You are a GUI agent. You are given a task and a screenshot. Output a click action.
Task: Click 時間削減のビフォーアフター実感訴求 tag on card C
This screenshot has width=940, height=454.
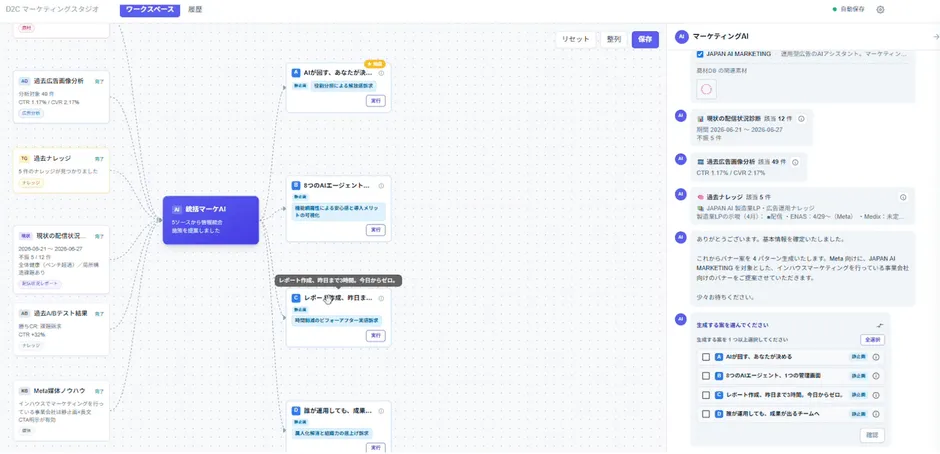click(x=337, y=320)
